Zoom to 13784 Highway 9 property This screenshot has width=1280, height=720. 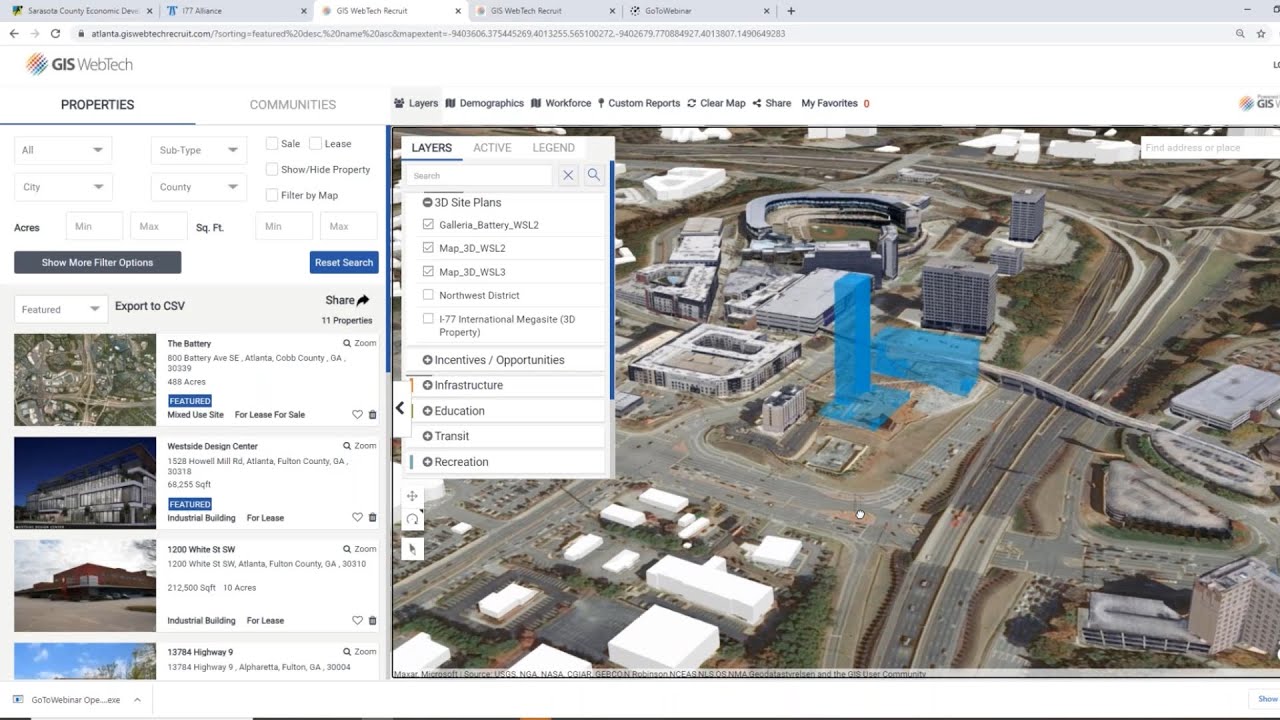click(x=360, y=652)
